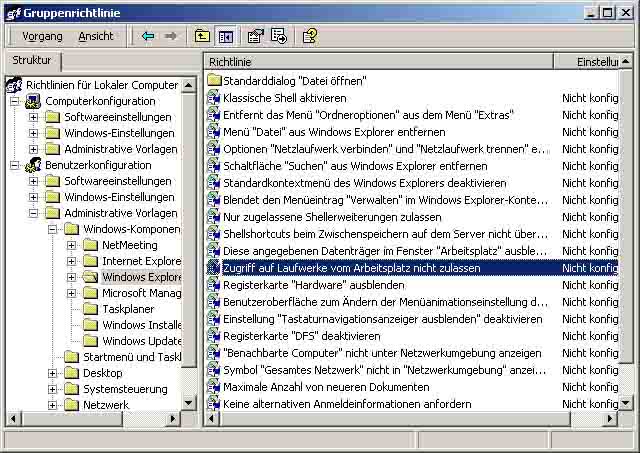Select the Windows Installer tree item
The image size is (640, 453).
(142, 325)
